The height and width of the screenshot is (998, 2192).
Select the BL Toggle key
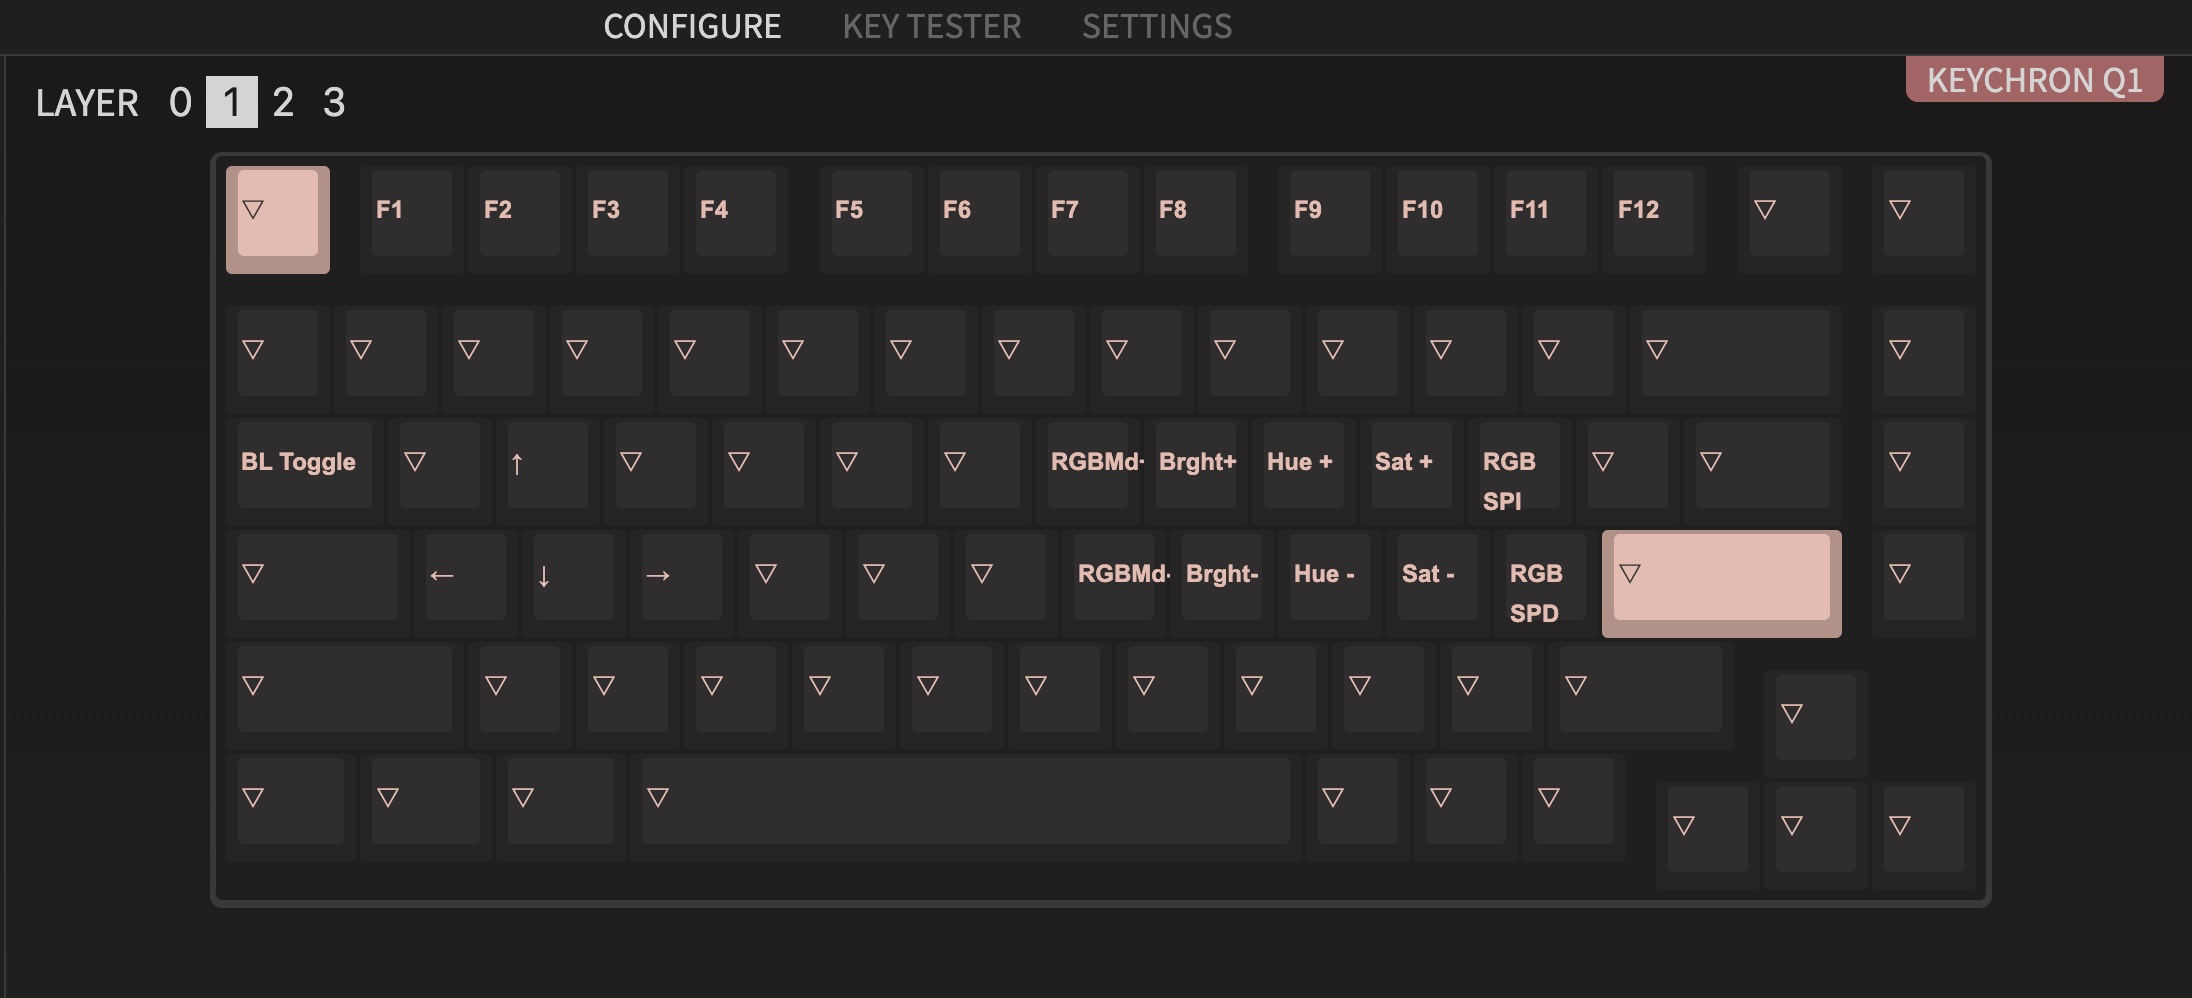305,472
